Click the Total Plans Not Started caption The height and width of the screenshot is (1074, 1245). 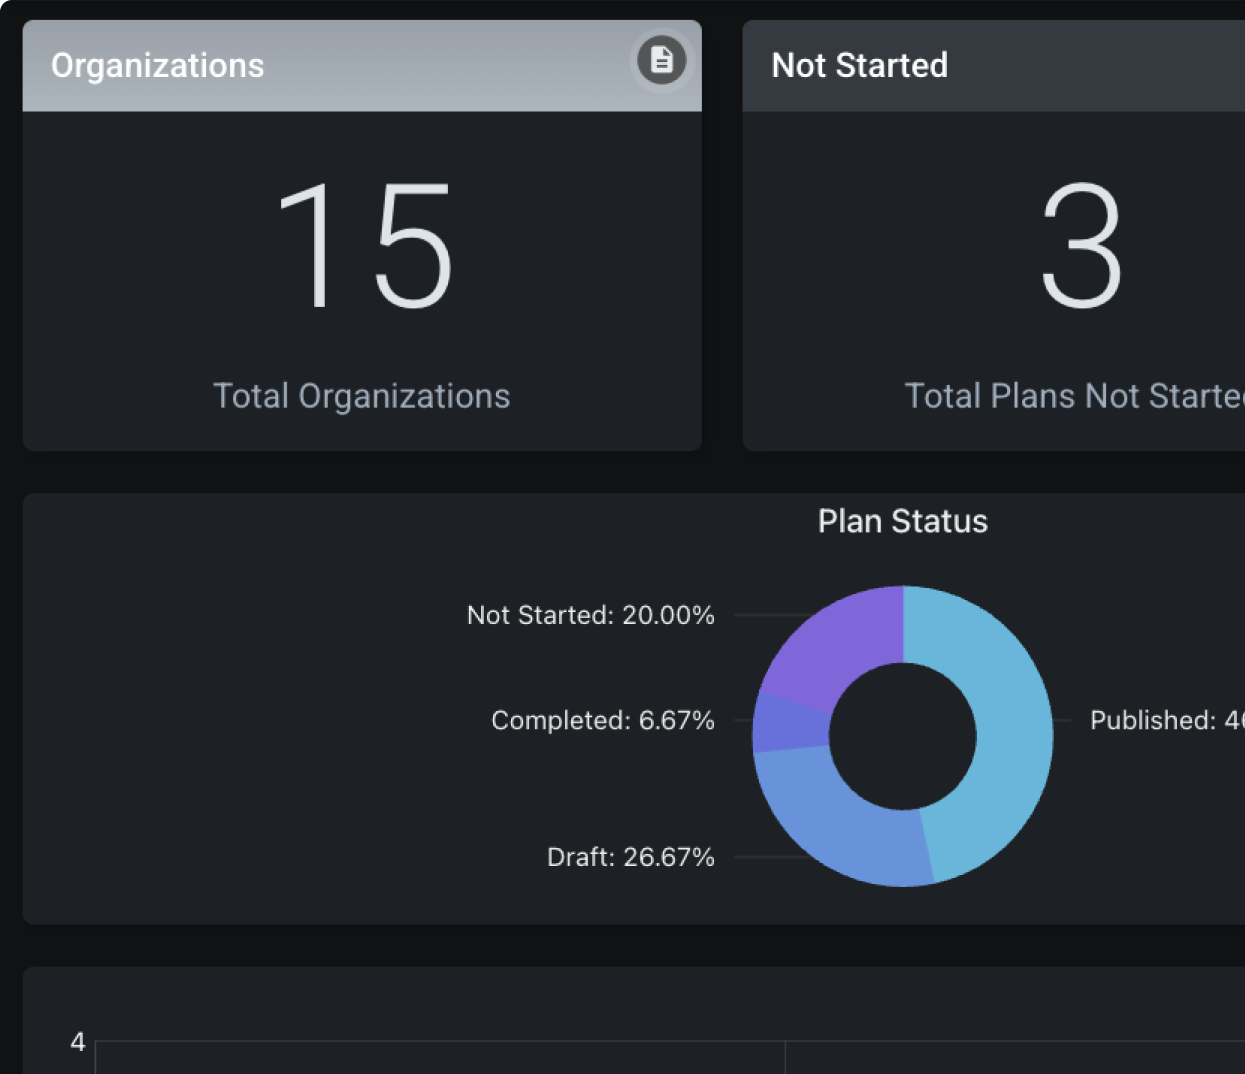pos(1074,396)
